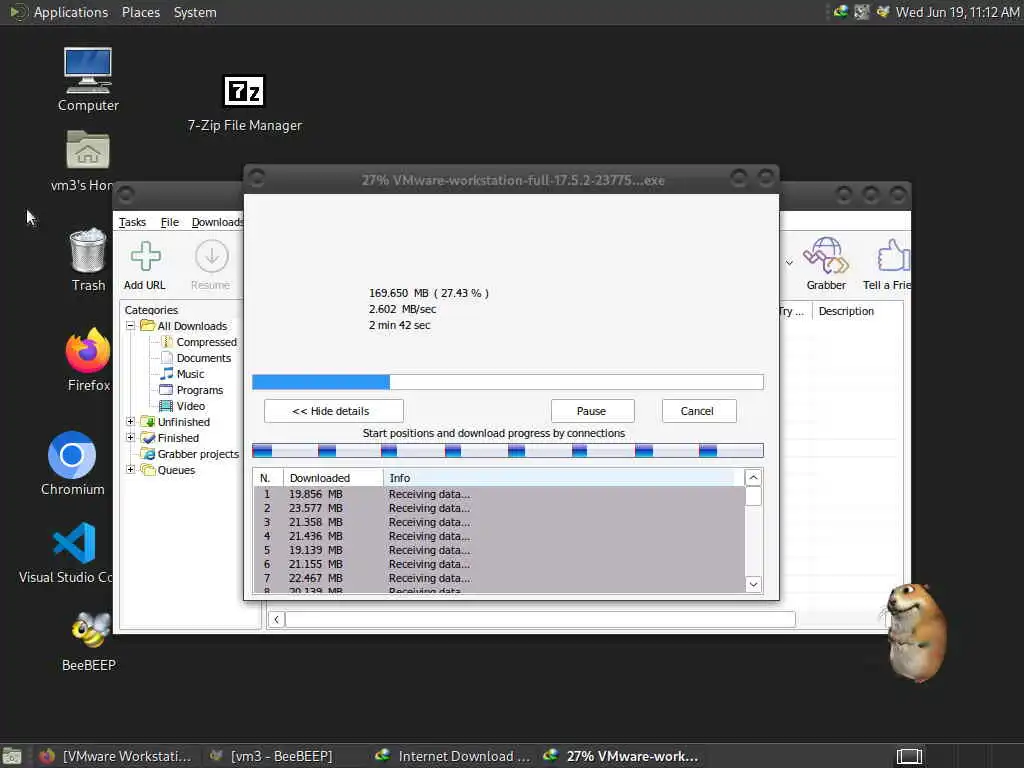Click the show desktop icon in taskbar
Screen dimensions: 1024x768
point(12,756)
